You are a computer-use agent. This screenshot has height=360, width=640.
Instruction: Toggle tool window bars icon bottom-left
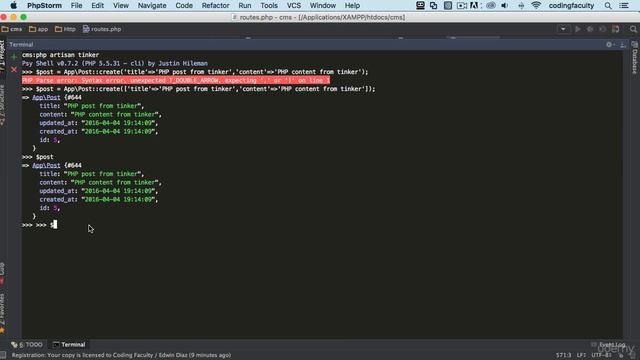[3, 356]
